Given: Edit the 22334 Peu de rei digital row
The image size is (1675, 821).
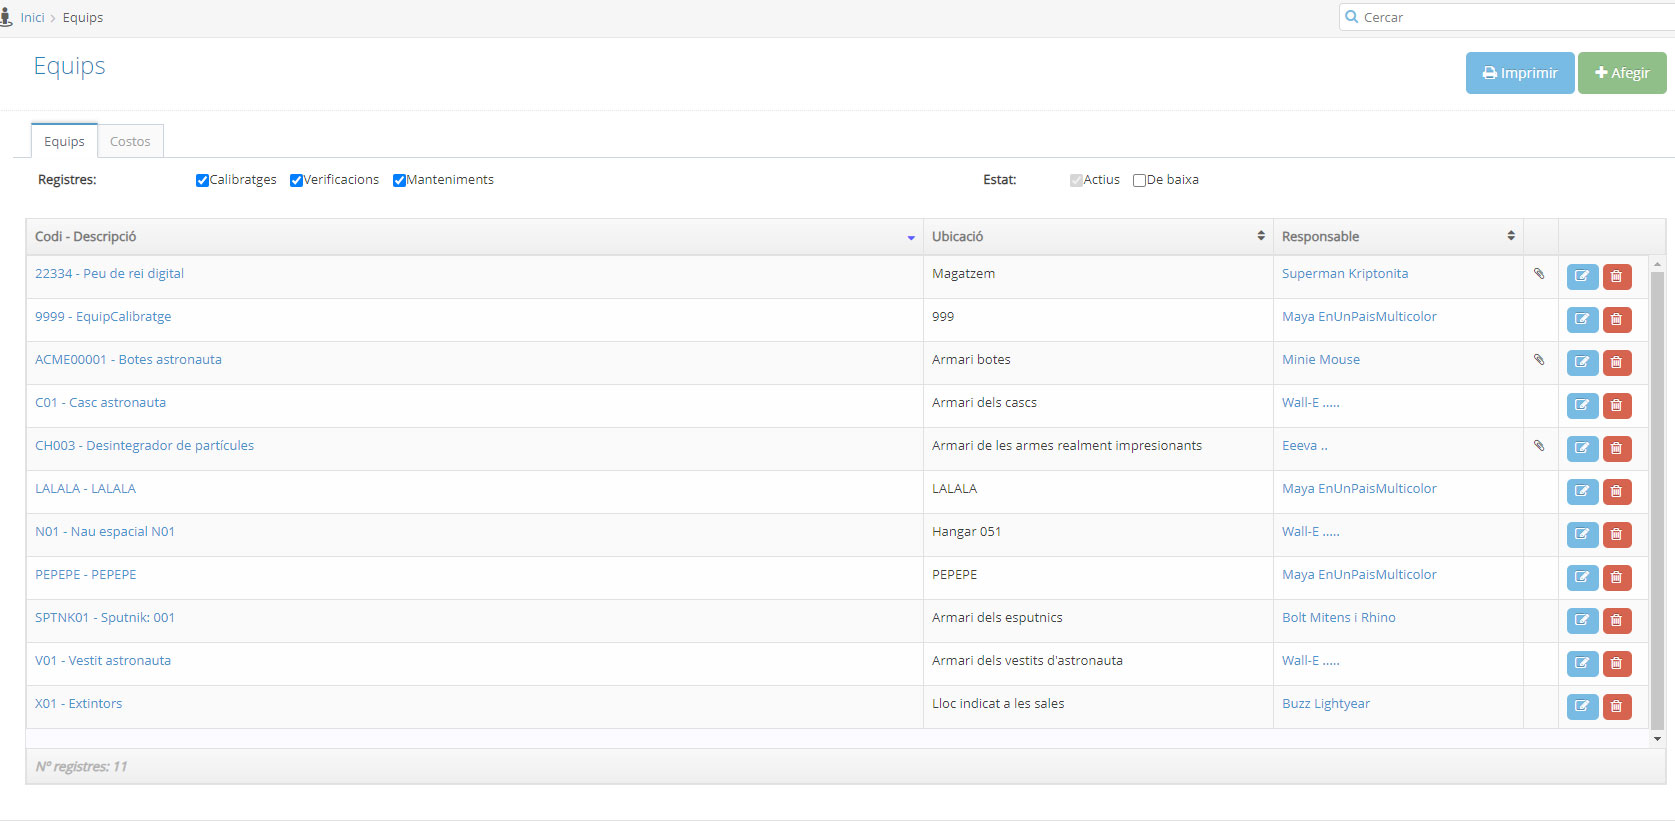Looking at the screenshot, I should (1582, 277).
